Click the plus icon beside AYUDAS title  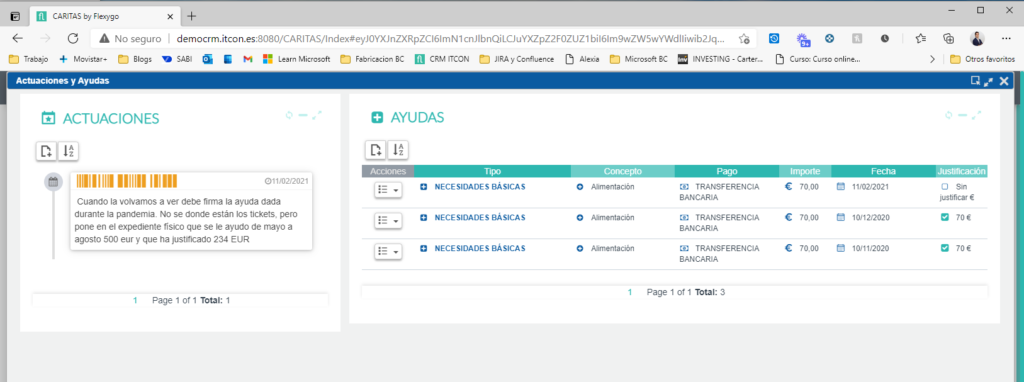377,118
